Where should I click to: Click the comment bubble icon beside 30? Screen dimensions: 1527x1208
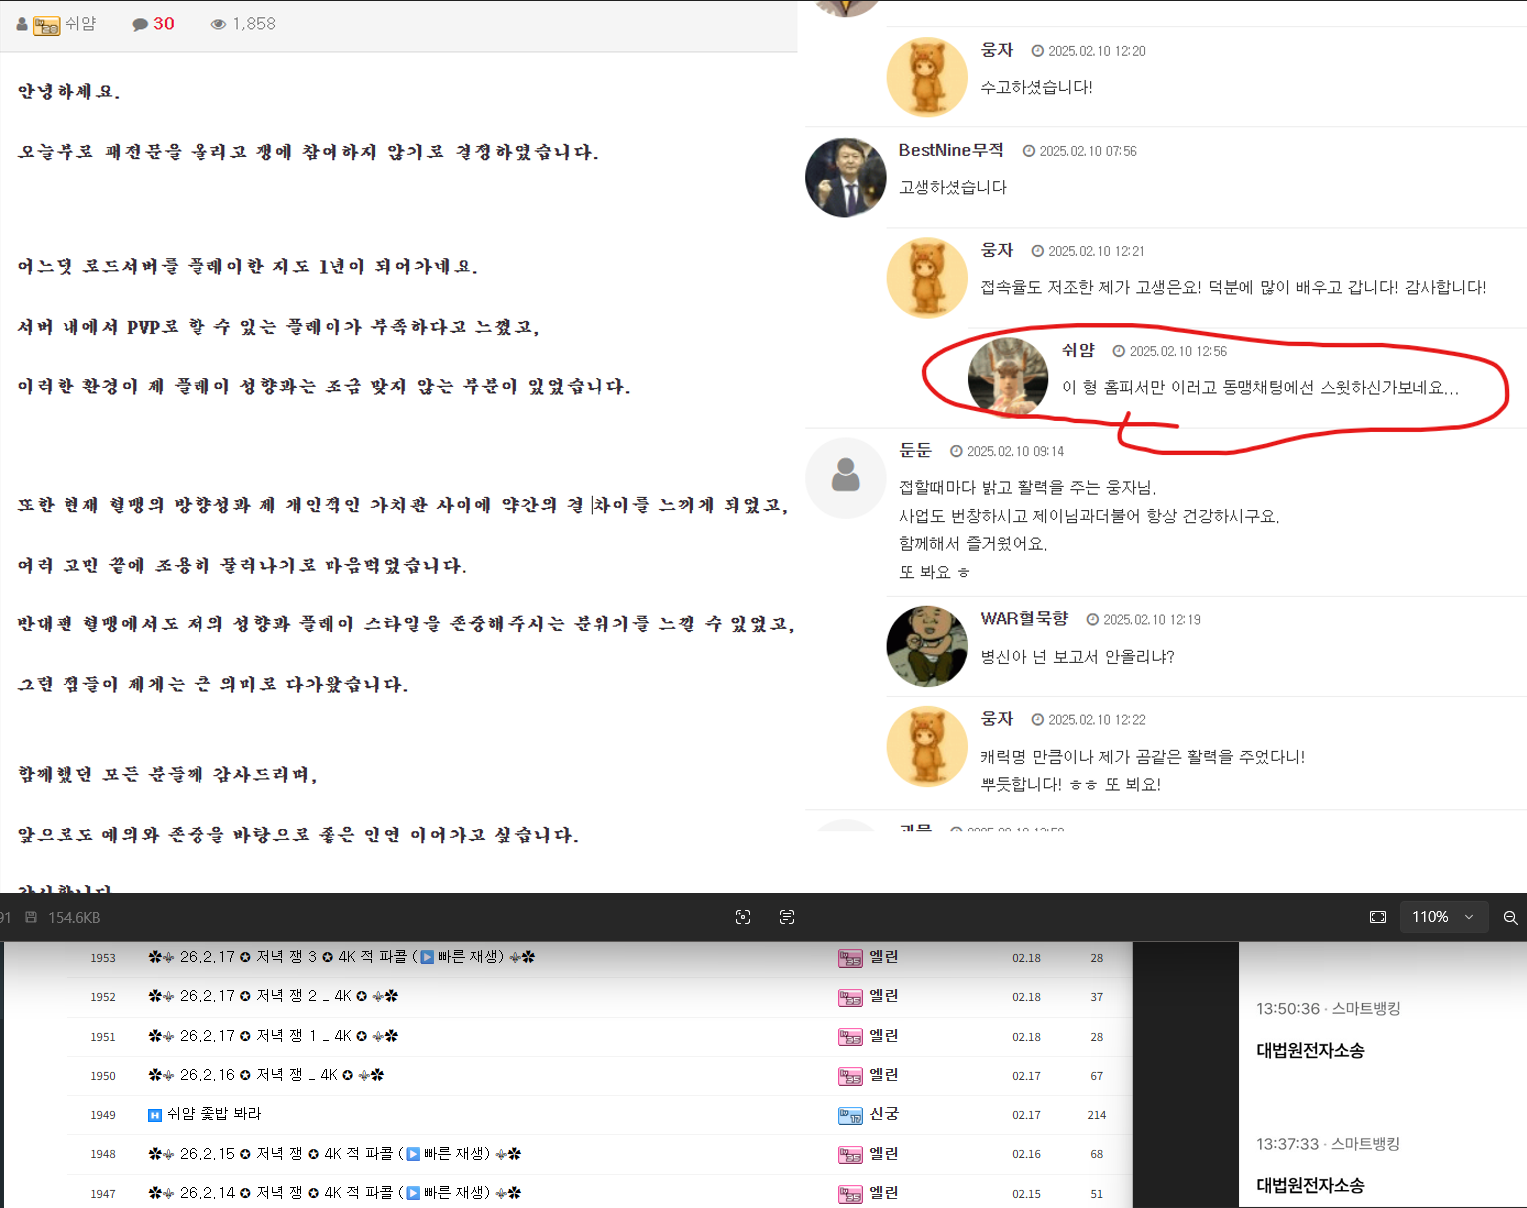click(140, 24)
